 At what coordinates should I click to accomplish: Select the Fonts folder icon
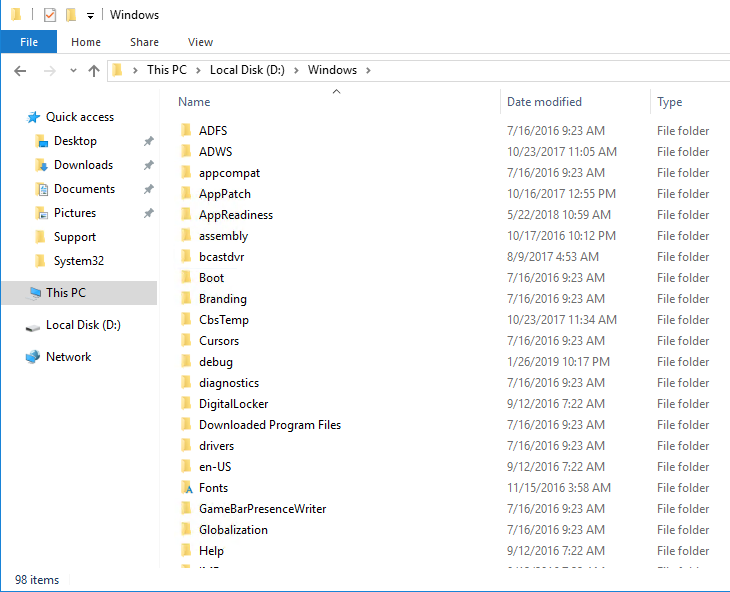coord(186,488)
